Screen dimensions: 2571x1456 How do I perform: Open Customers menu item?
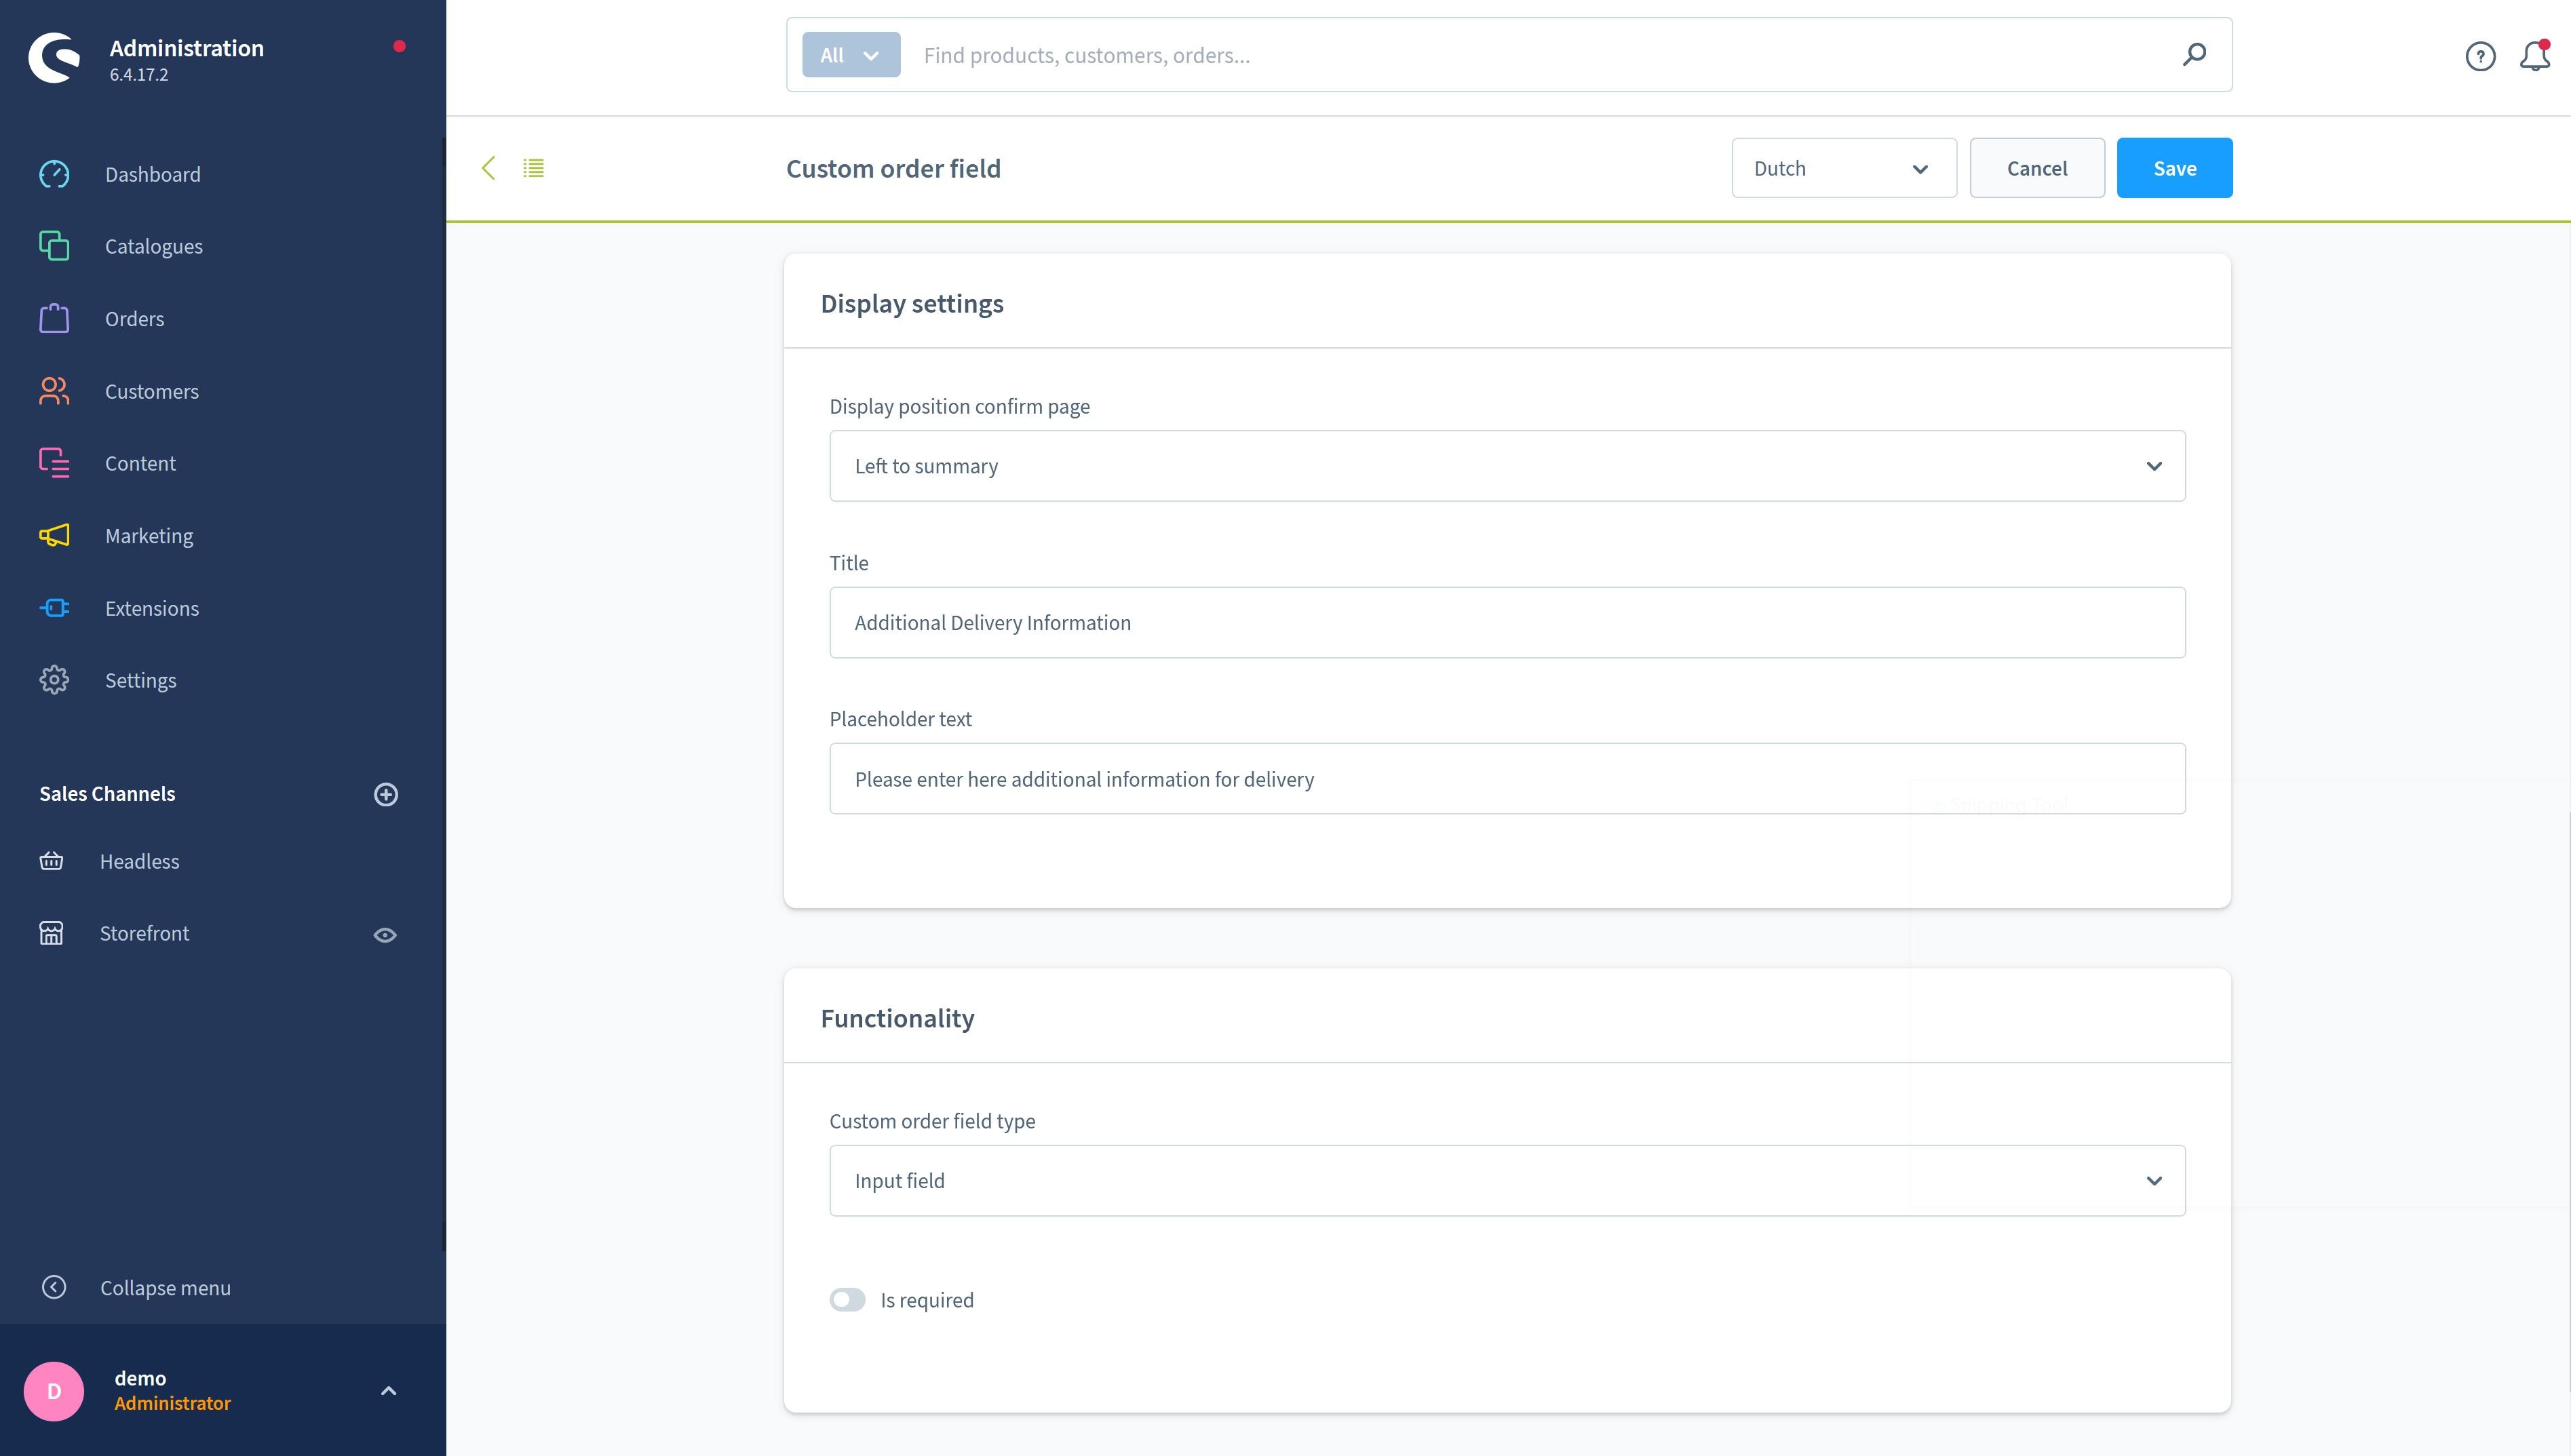click(152, 391)
